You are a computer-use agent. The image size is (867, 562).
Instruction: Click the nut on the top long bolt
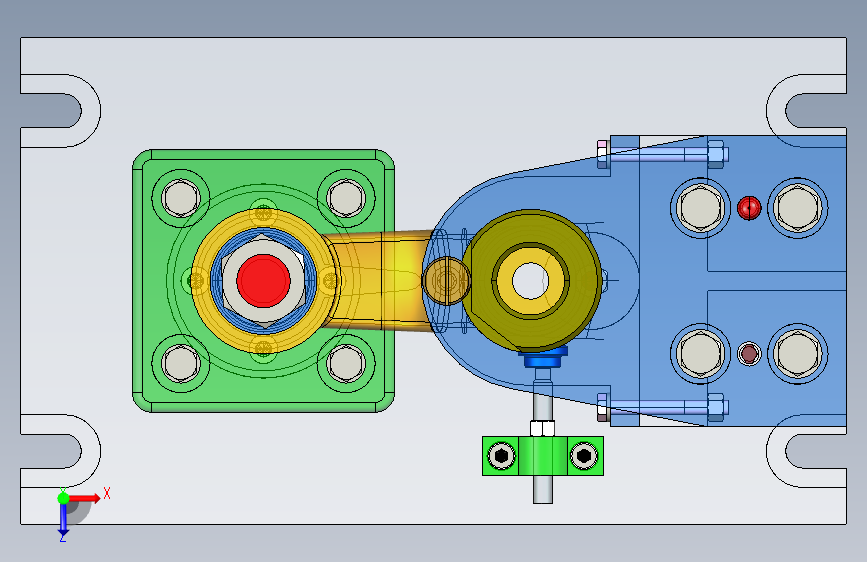point(715,154)
